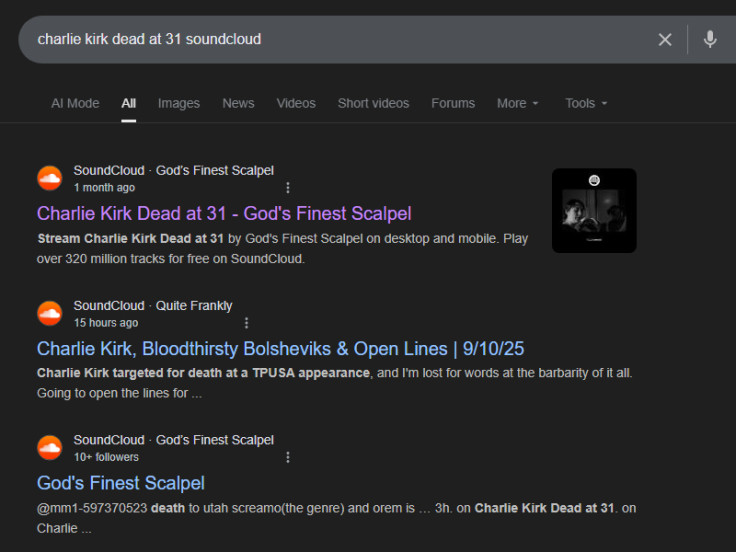
Task: Expand the More dropdown
Action: 518,103
